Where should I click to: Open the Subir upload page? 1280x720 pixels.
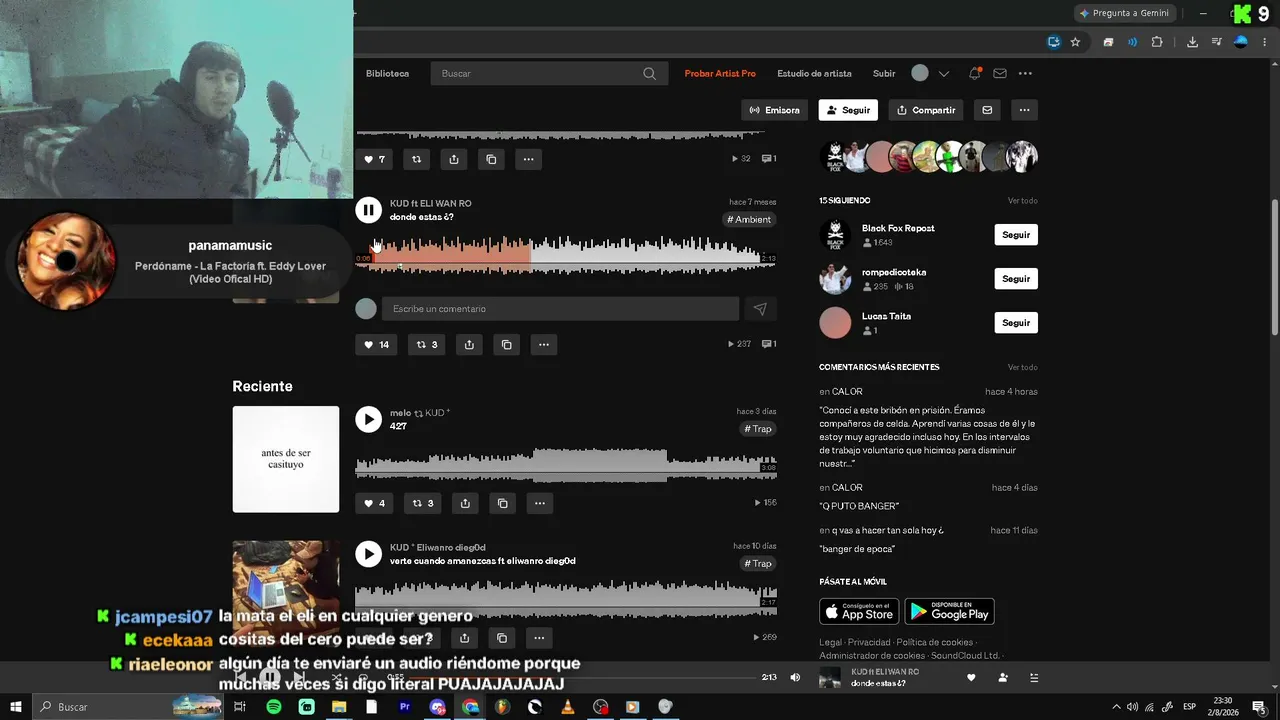pyautogui.click(x=884, y=73)
